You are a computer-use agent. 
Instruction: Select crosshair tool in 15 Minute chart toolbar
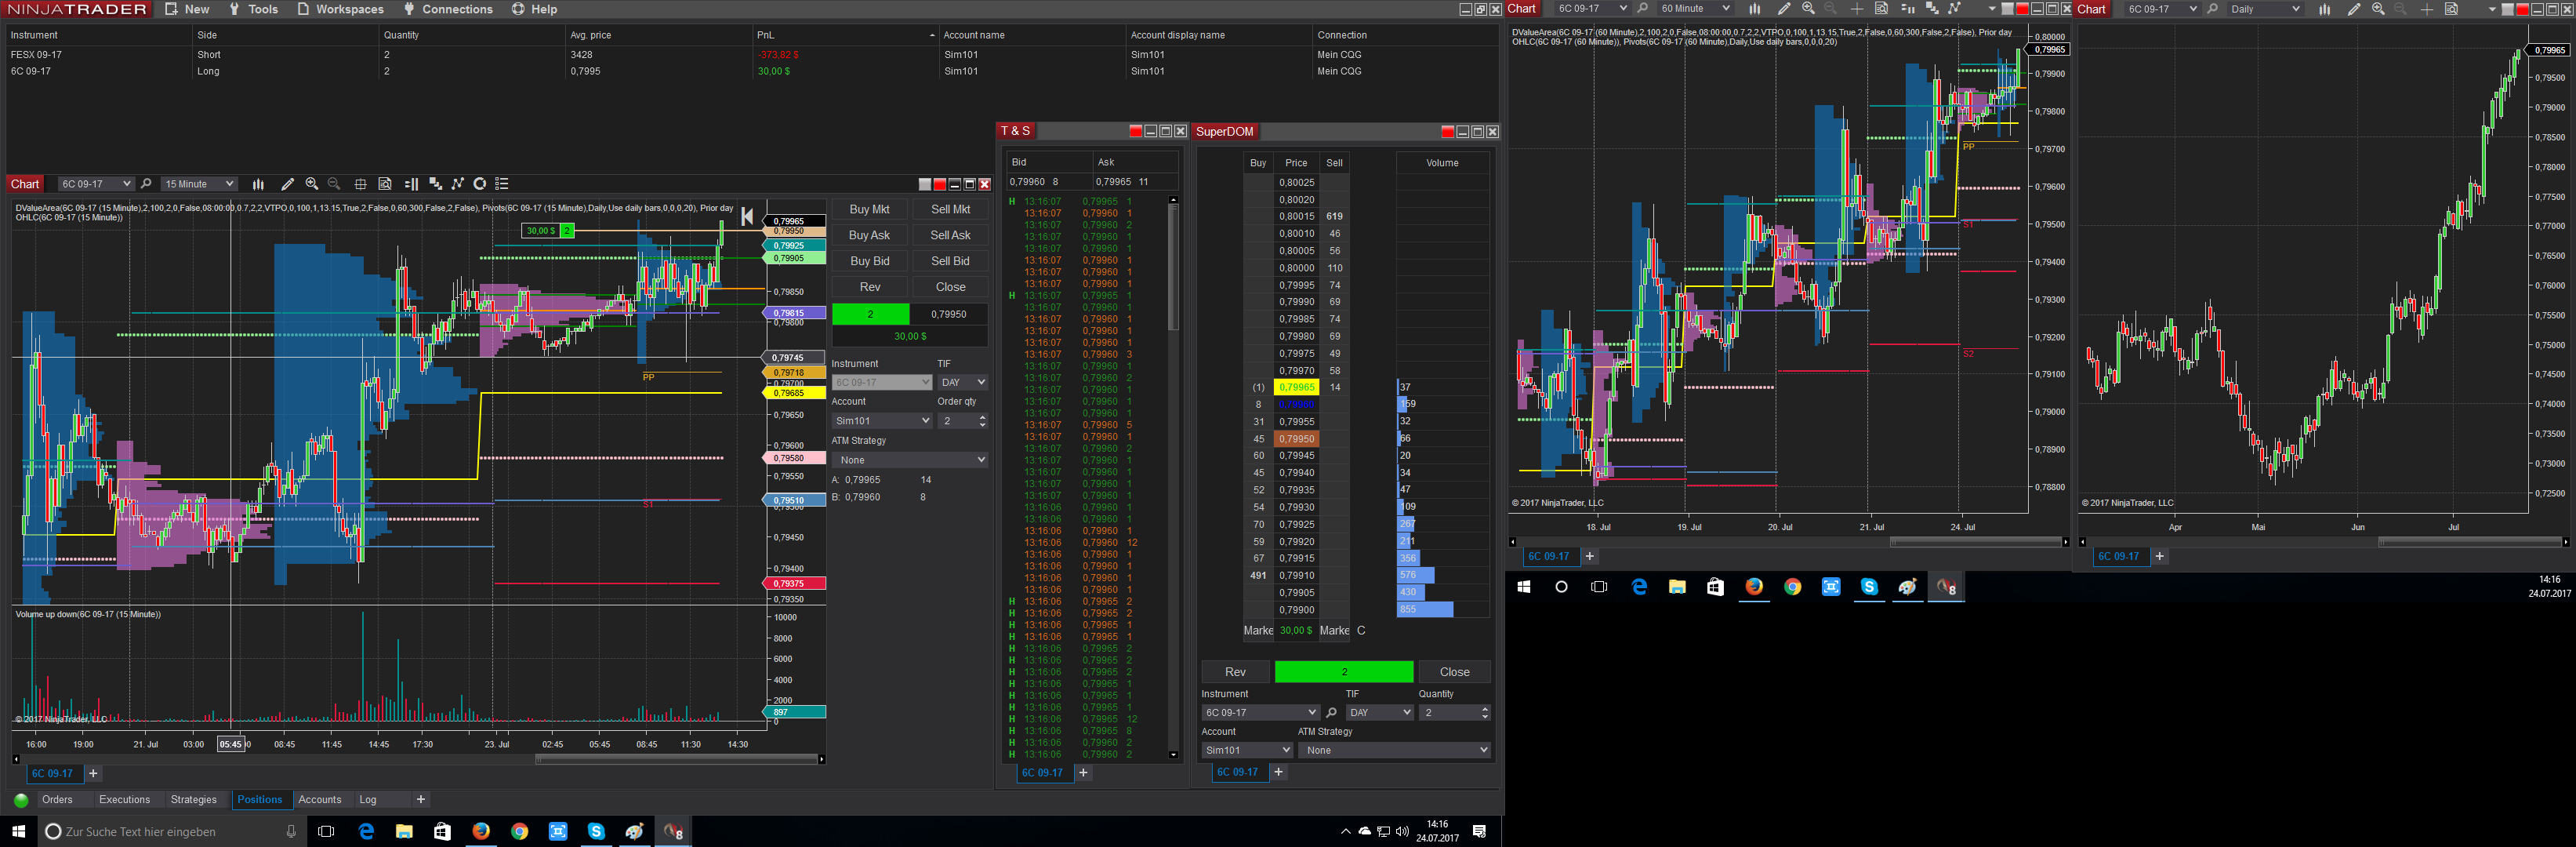360,184
